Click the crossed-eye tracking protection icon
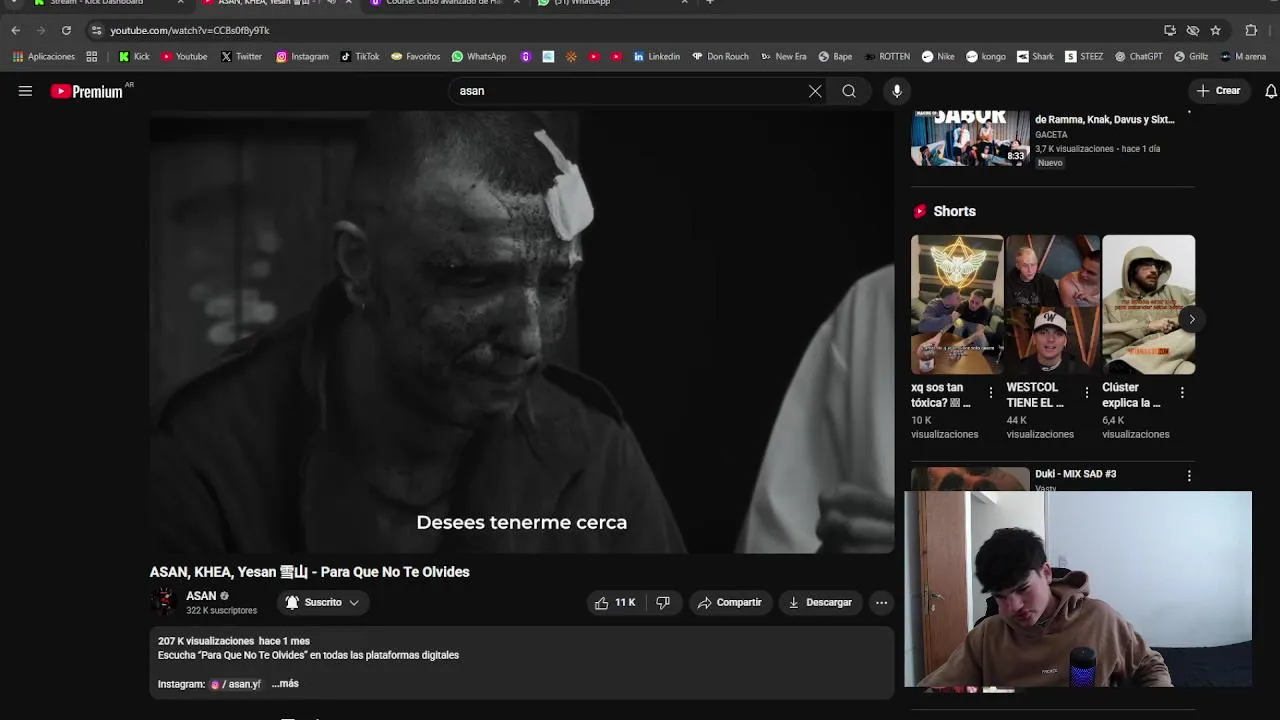This screenshot has width=1280, height=720. tap(1193, 30)
